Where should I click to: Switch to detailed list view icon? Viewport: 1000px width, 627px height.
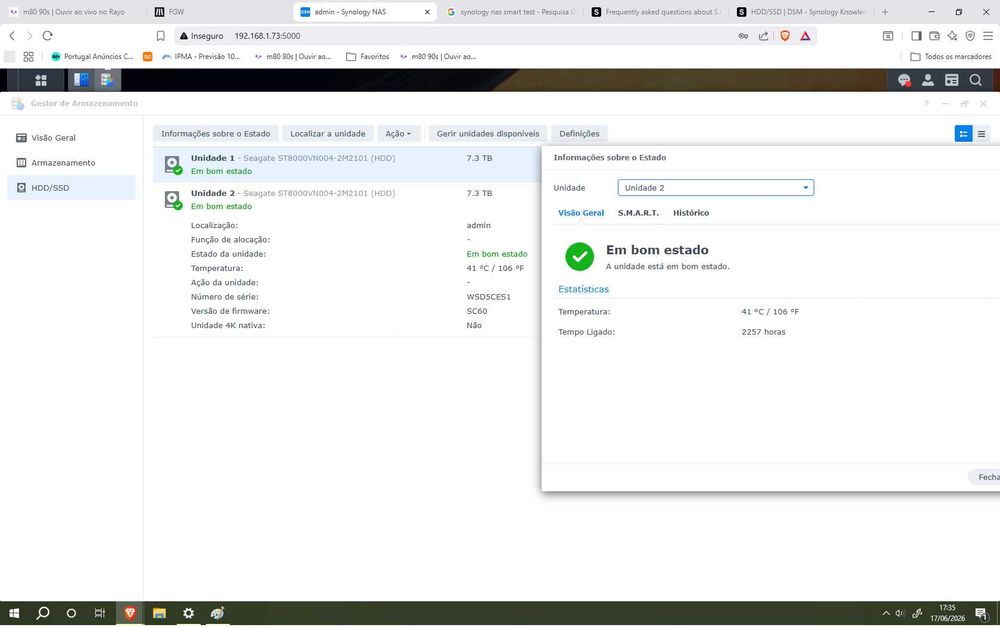pos(963,133)
